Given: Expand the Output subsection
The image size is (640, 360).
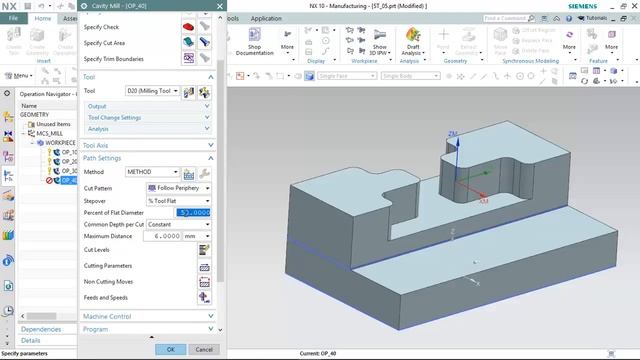Looking at the screenshot, I should 207,106.
